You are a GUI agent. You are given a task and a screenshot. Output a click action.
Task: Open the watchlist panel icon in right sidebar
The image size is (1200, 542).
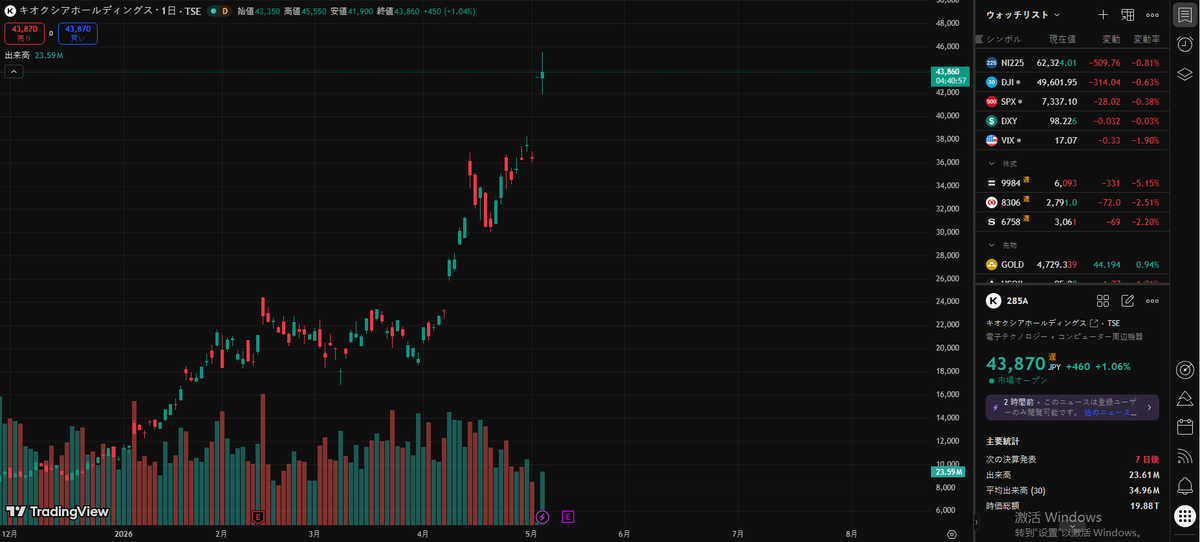coord(1184,15)
